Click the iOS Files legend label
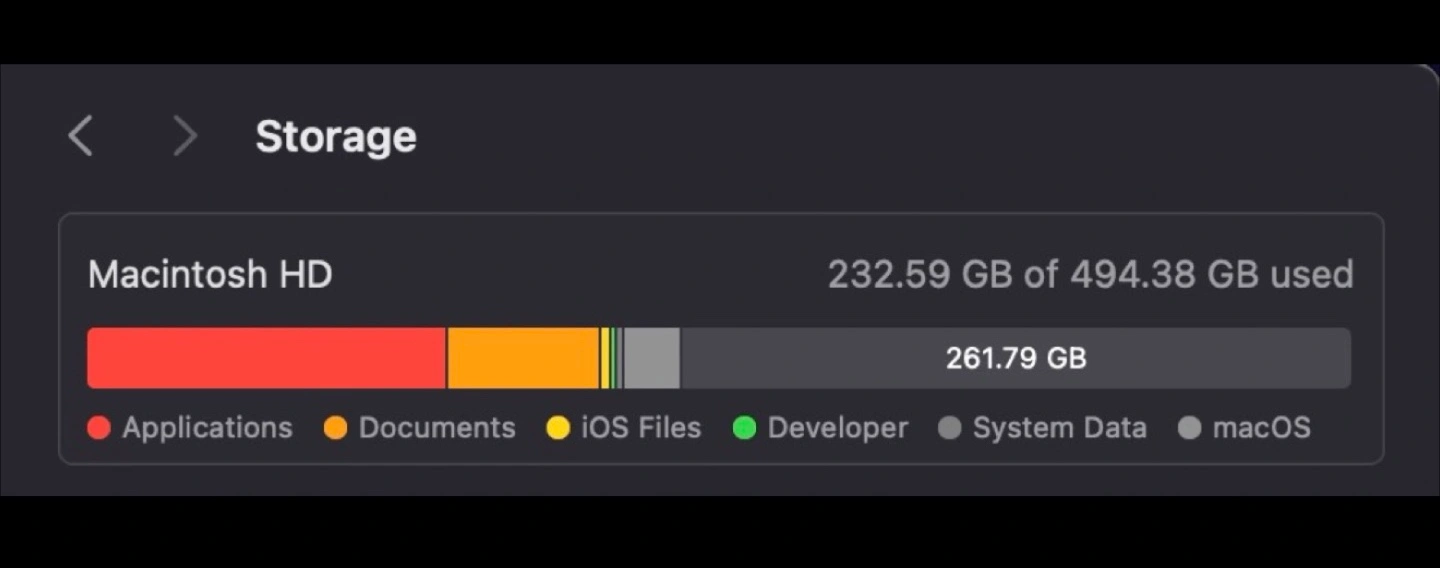 [641, 428]
